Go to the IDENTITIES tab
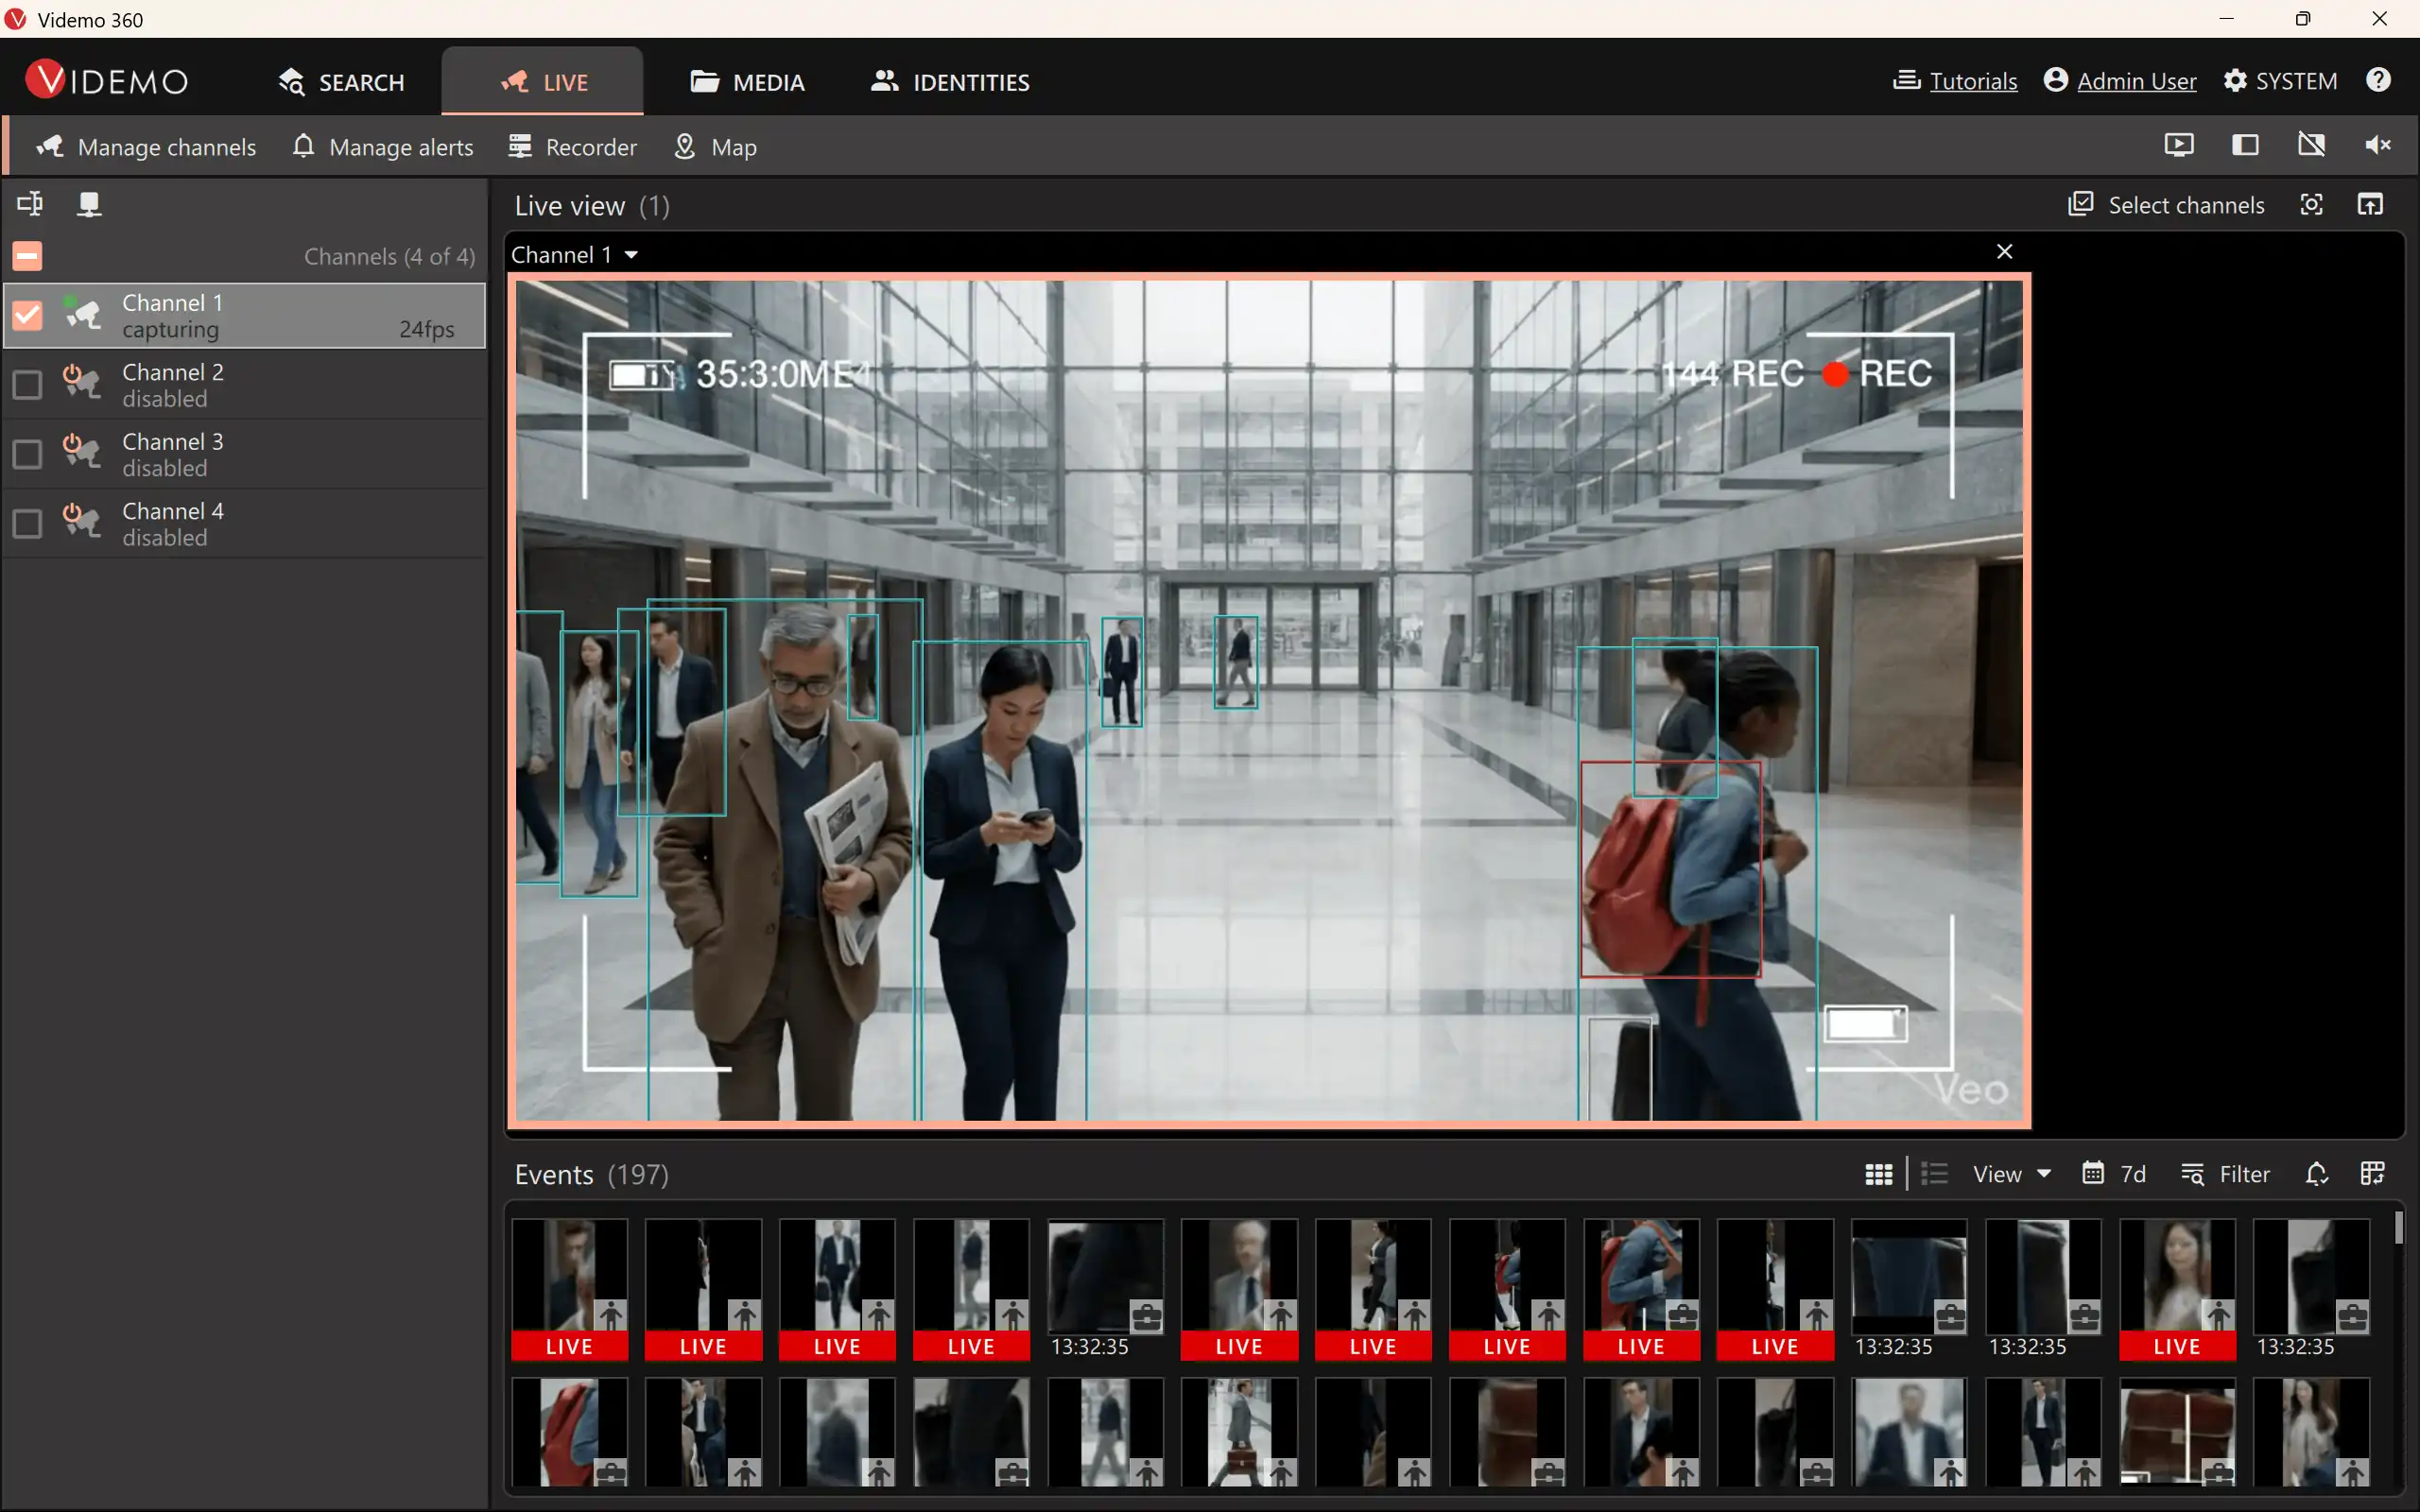Image resolution: width=2420 pixels, height=1512 pixels. 949,82
